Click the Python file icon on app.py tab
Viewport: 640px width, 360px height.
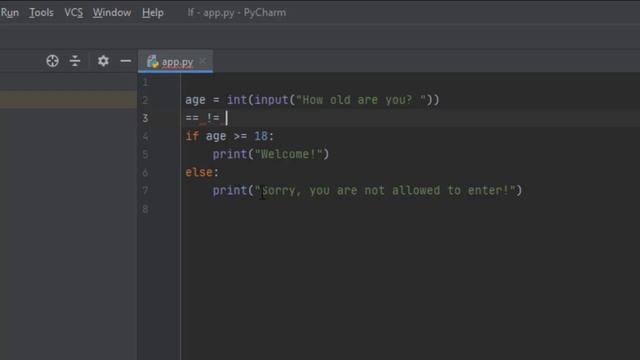point(153,62)
